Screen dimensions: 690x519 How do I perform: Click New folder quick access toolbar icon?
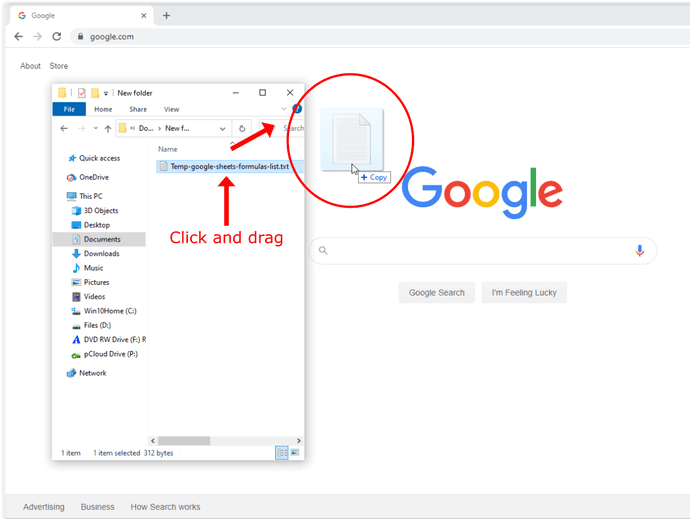[x=95, y=93]
